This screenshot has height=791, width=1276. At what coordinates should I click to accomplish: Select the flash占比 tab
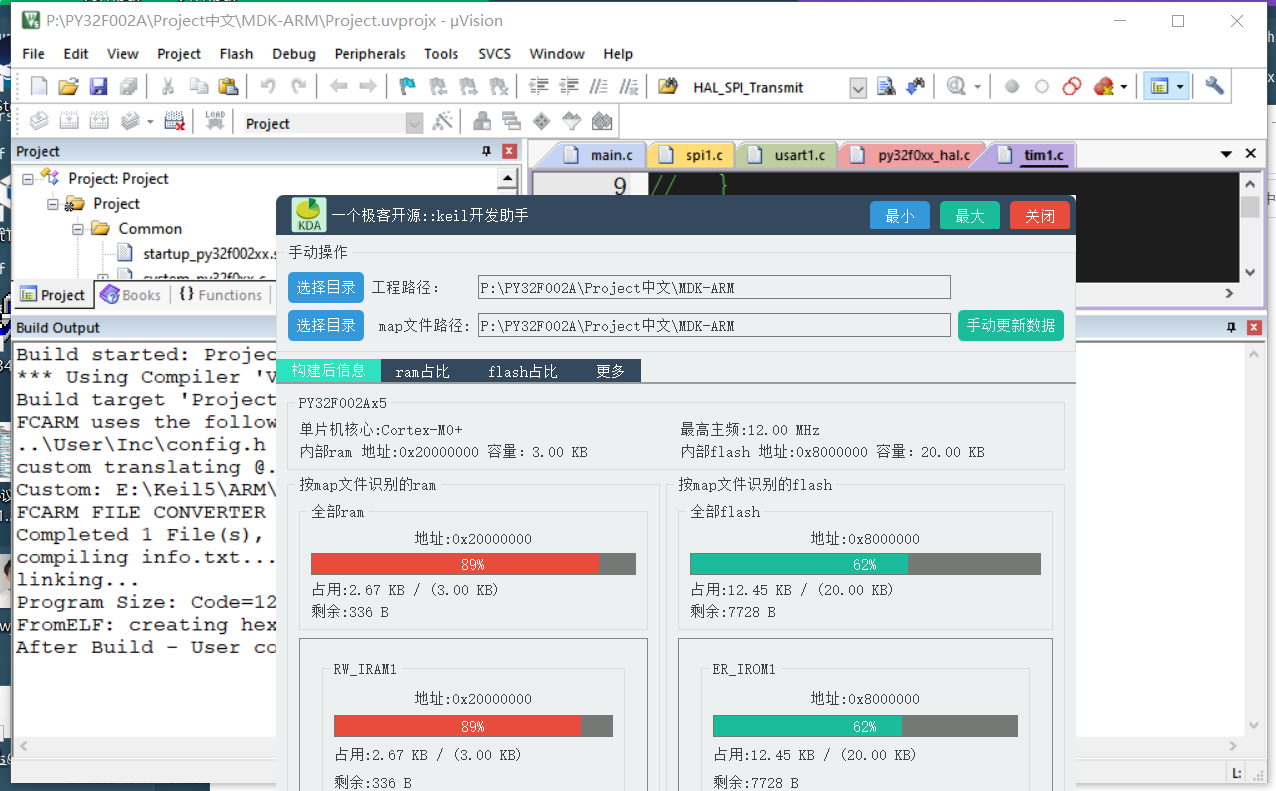click(x=522, y=371)
